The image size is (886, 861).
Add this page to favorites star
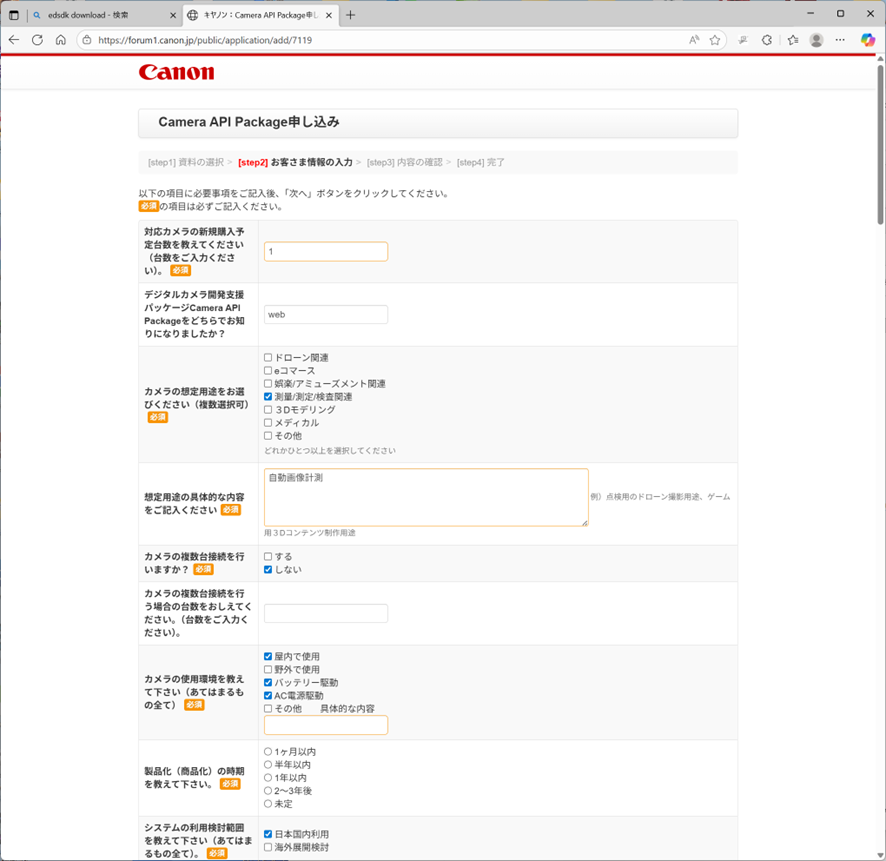coord(715,40)
